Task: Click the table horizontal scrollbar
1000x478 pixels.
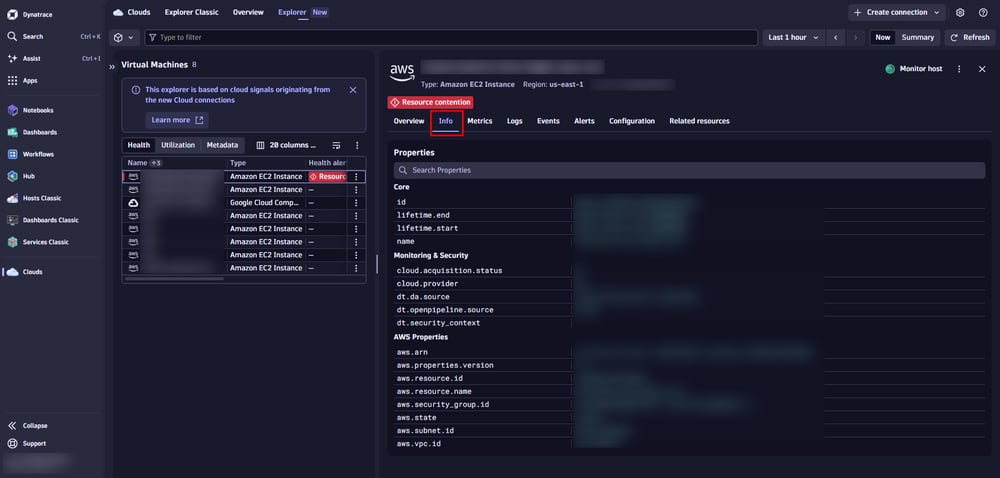Action: (174, 279)
